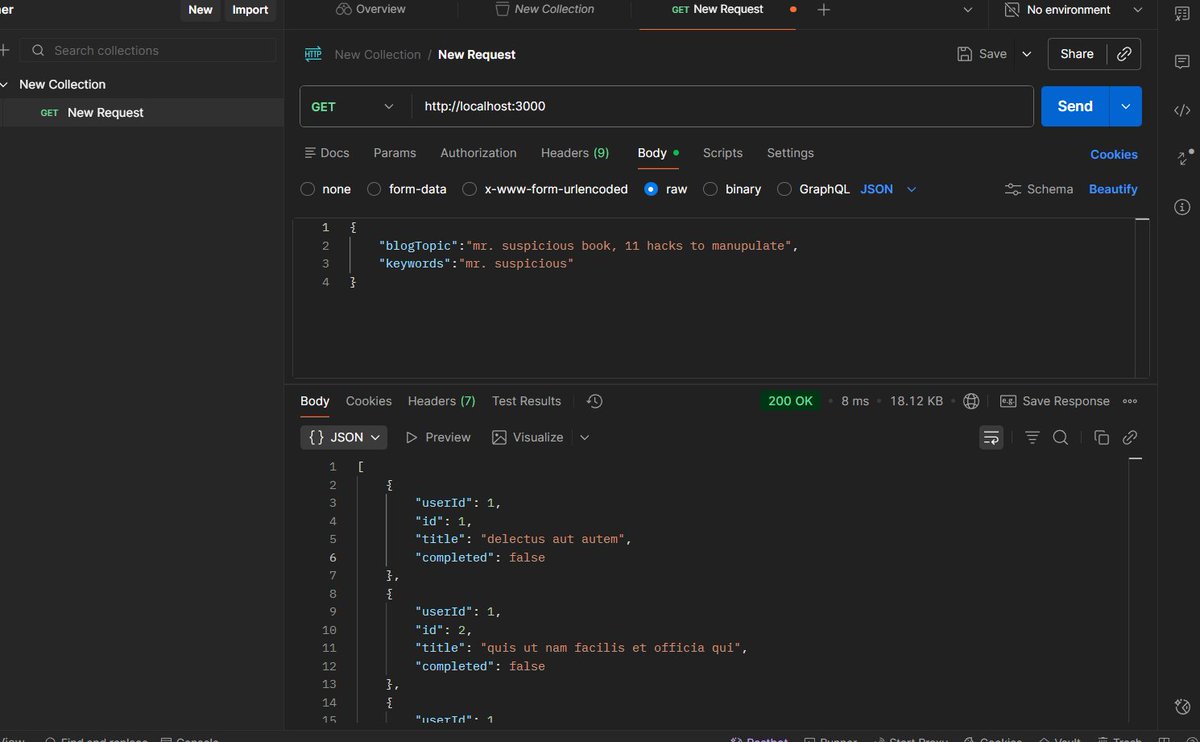Switch to the Params tab
1200x742 pixels.
click(x=395, y=153)
